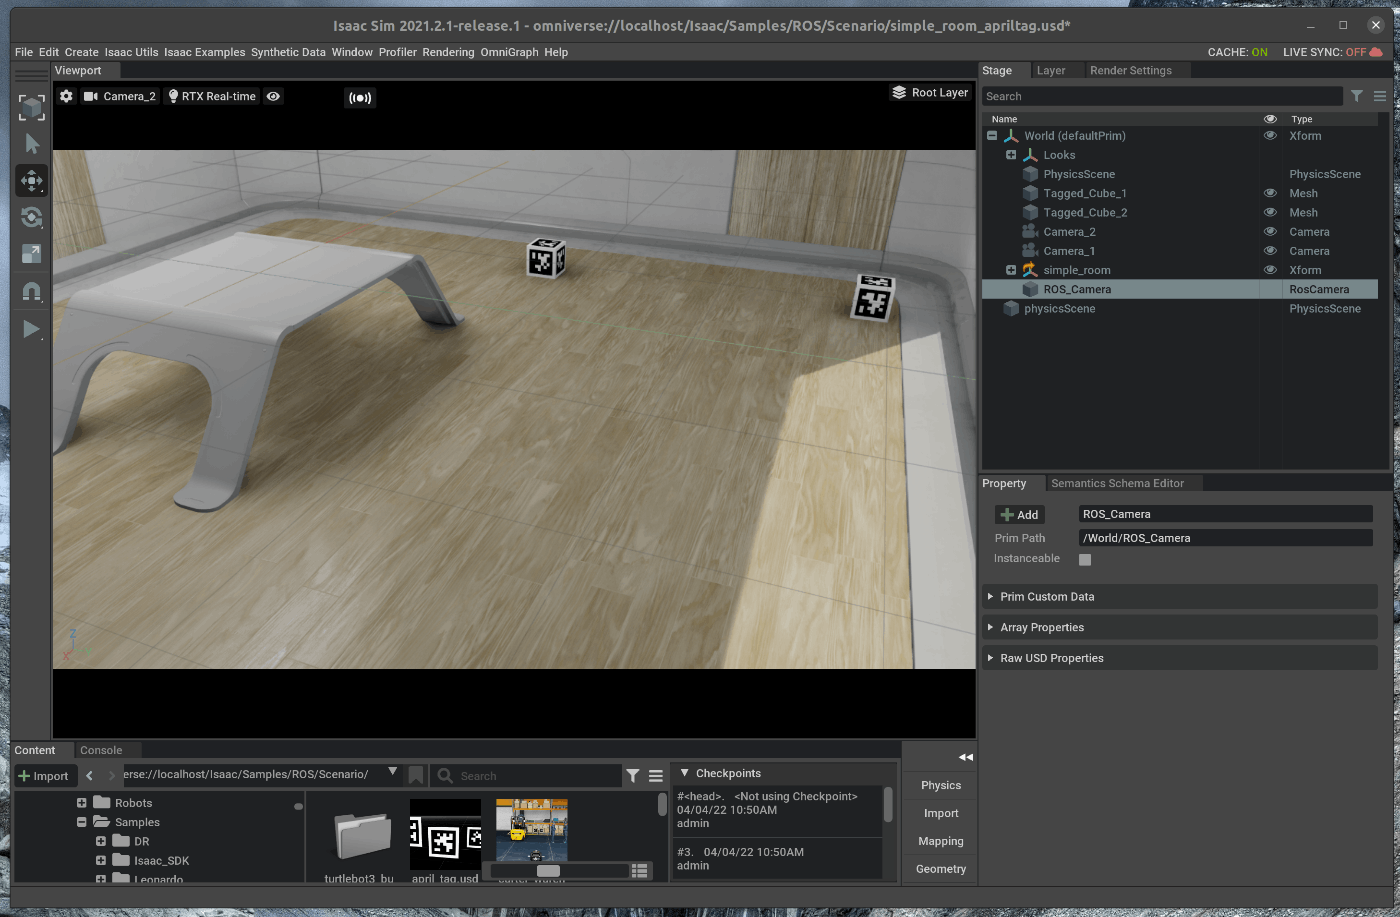This screenshot has height=917, width=1400.
Task: Toggle visibility of Tagged_Cube_2
Action: (x=1270, y=212)
